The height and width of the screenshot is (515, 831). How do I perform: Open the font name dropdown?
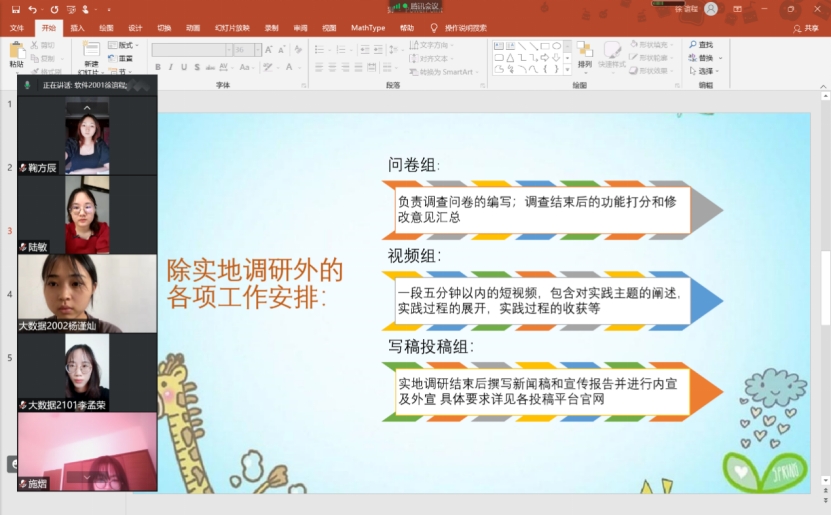(229, 50)
